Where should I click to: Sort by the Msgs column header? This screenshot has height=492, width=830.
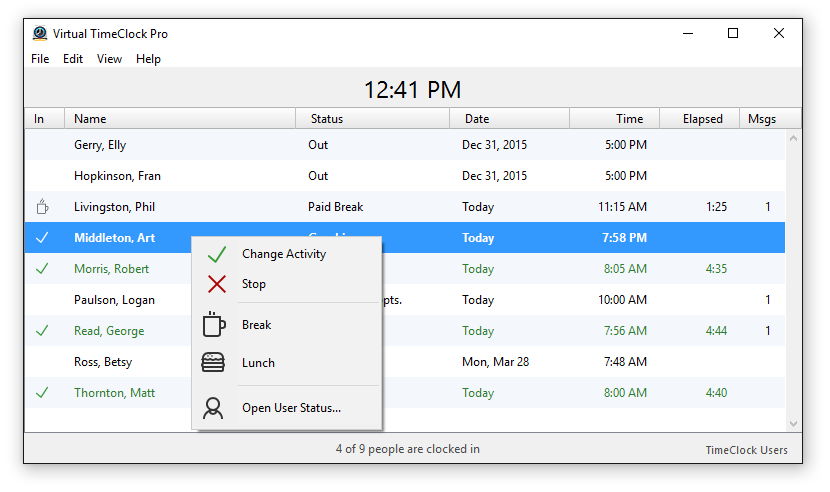[770, 119]
